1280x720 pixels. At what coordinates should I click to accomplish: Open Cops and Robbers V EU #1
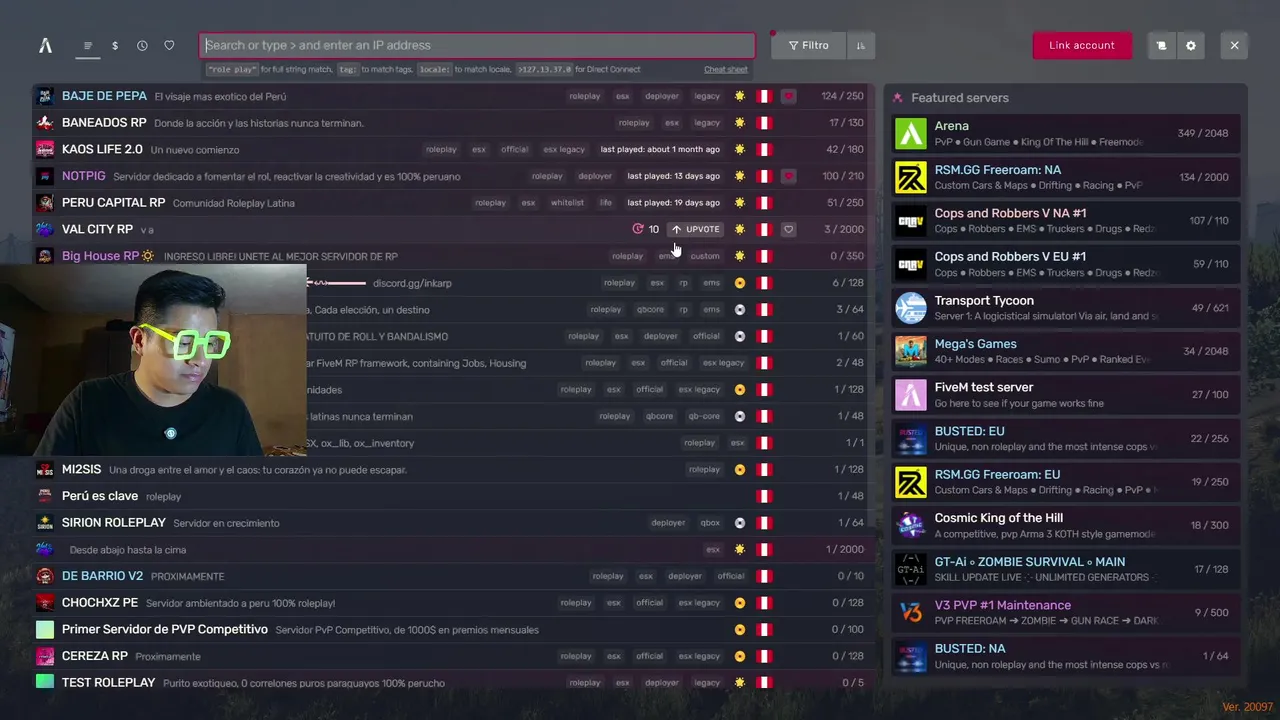pyautogui.click(x=1066, y=264)
